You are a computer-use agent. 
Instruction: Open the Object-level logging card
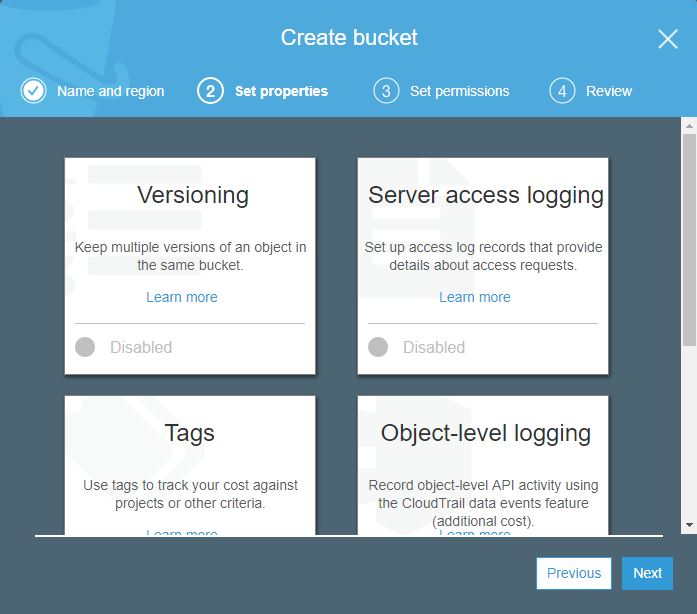tap(484, 435)
